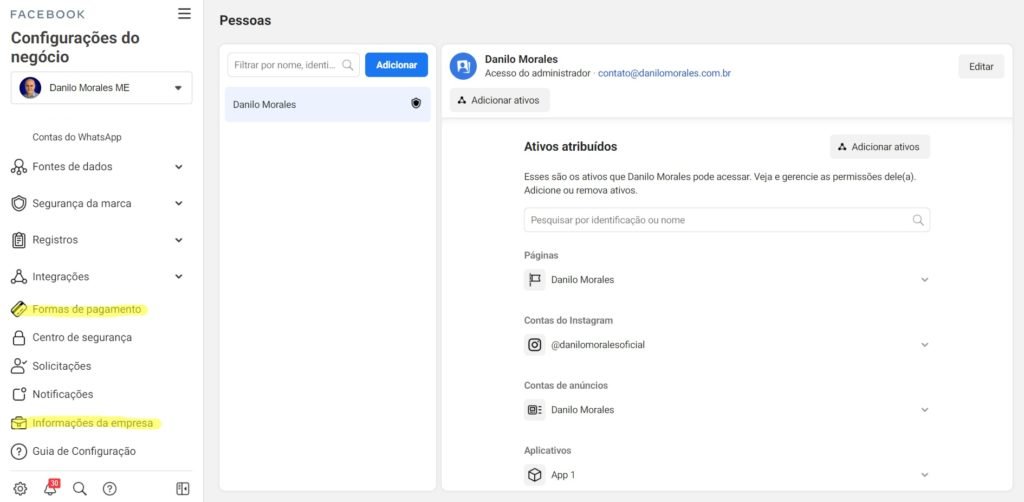The image size is (1024, 502).
Task: Open the Danilo Morales ME business account dropdown
Action: click(101, 88)
